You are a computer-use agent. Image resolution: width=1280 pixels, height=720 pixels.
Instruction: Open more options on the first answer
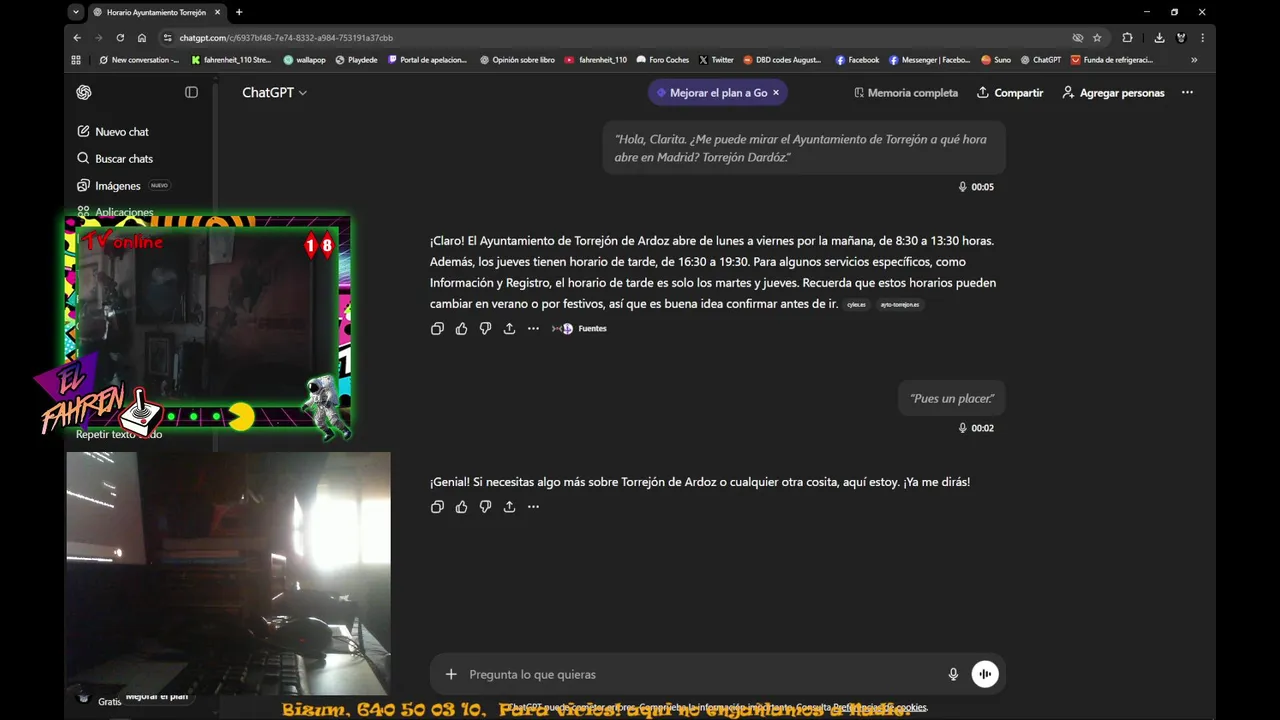(x=533, y=328)
